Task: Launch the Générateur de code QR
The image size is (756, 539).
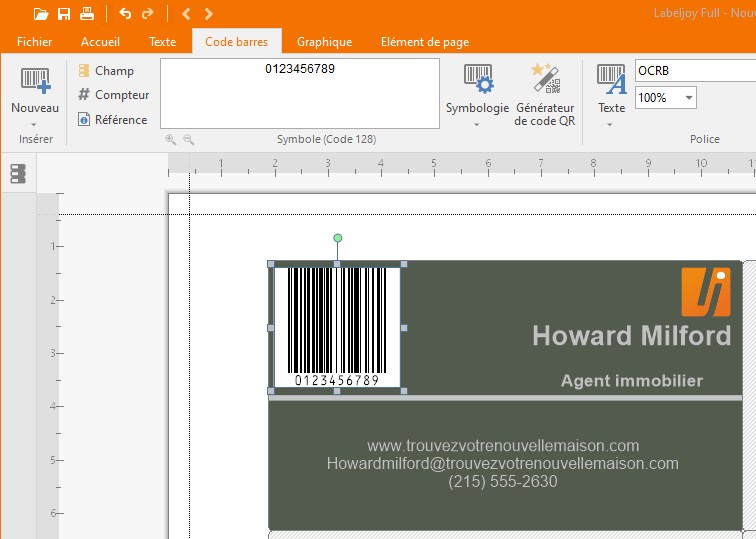Action: [x=545, y=94]
